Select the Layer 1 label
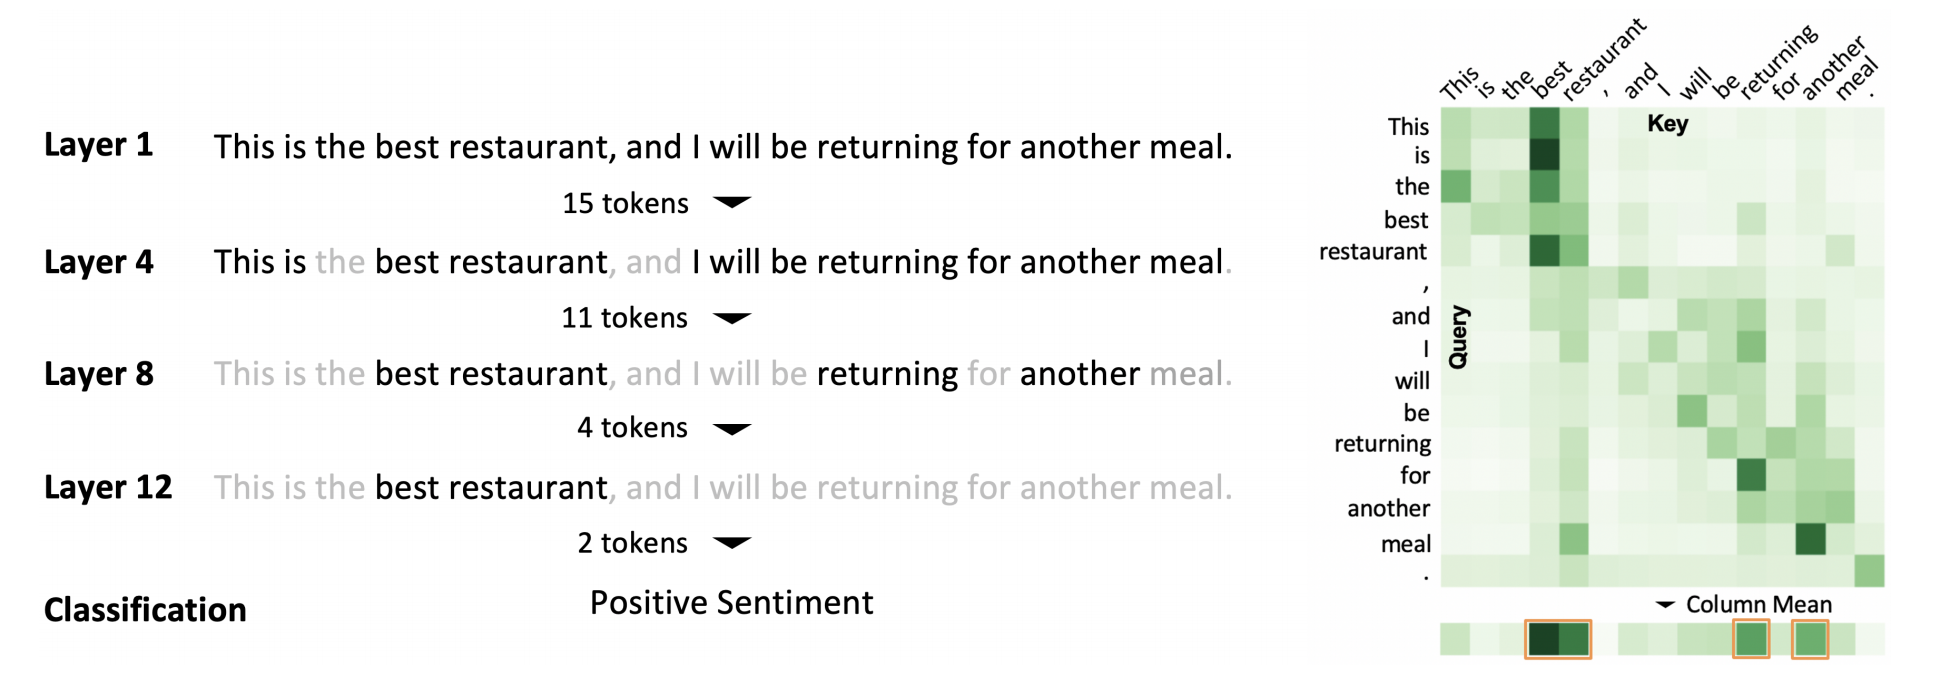This screenshot has width=1941, height=679. coord(98,145)
